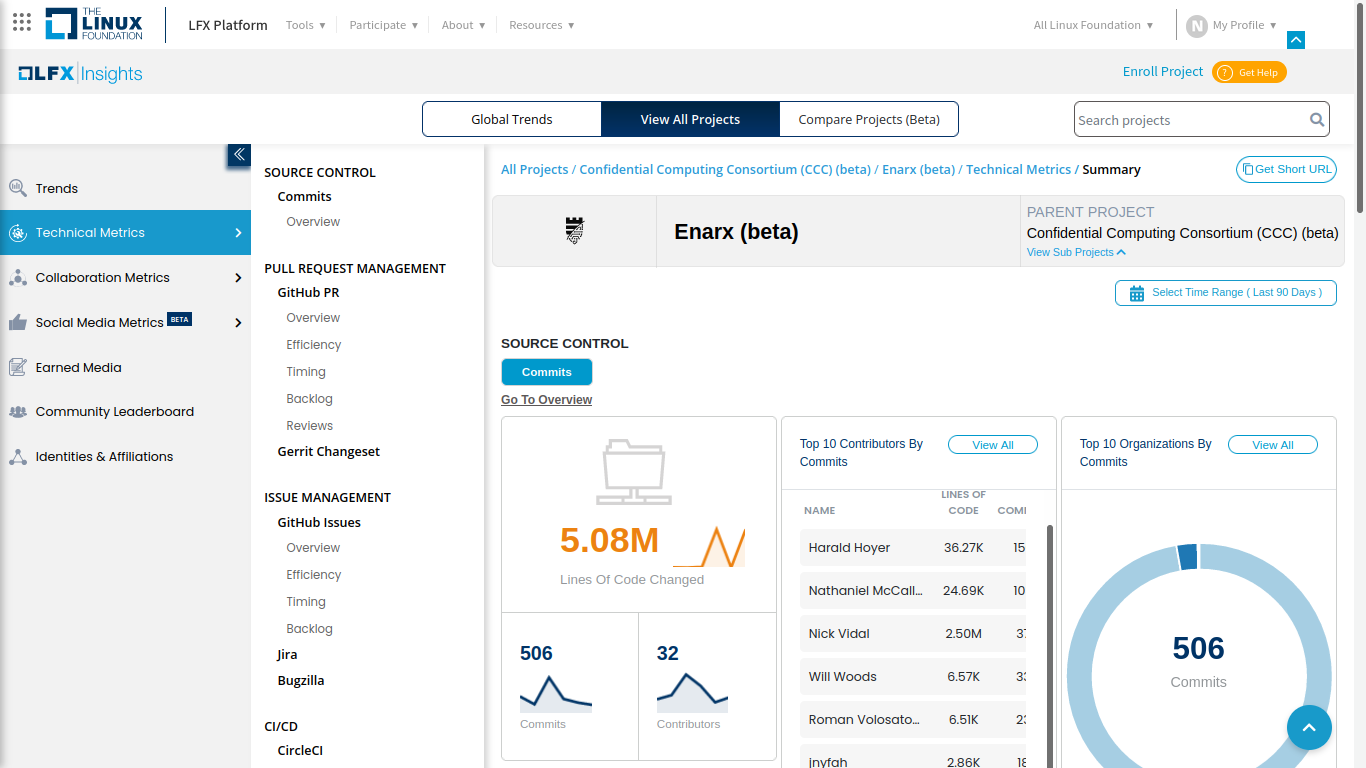Click the Enroll Project link

(1163, 71)
